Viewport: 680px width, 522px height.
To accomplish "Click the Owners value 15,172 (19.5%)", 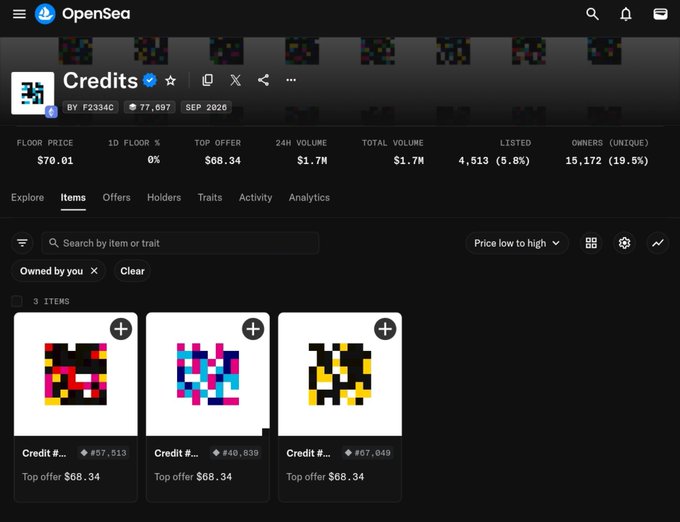I will point(607,161).
